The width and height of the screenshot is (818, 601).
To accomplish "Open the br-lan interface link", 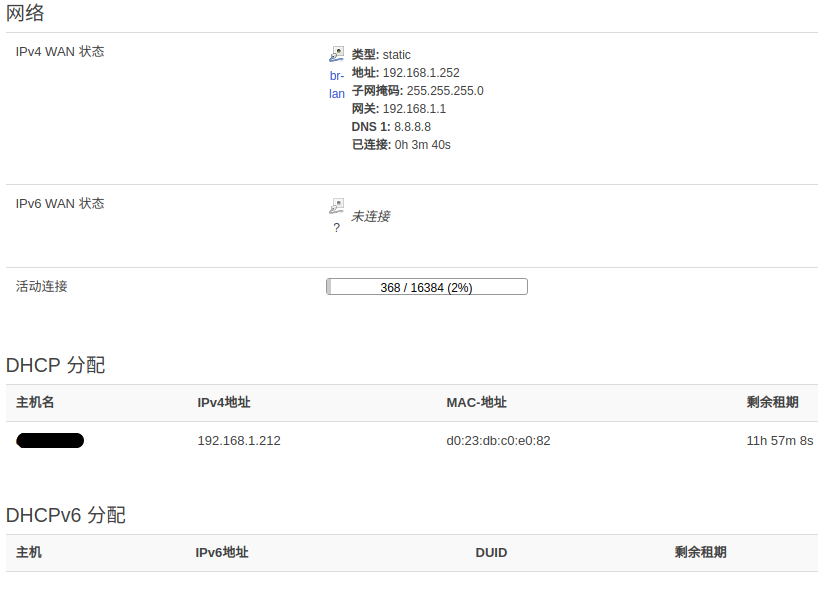I will coord(337,85).
